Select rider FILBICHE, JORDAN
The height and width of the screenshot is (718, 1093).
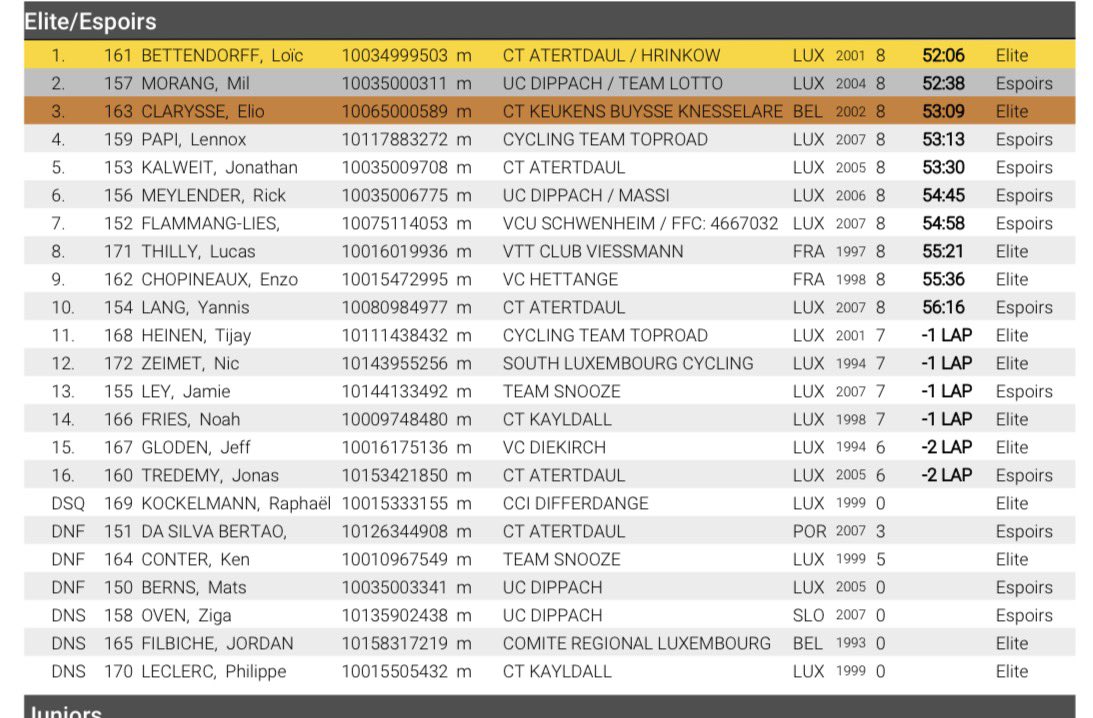pos(217,643)
